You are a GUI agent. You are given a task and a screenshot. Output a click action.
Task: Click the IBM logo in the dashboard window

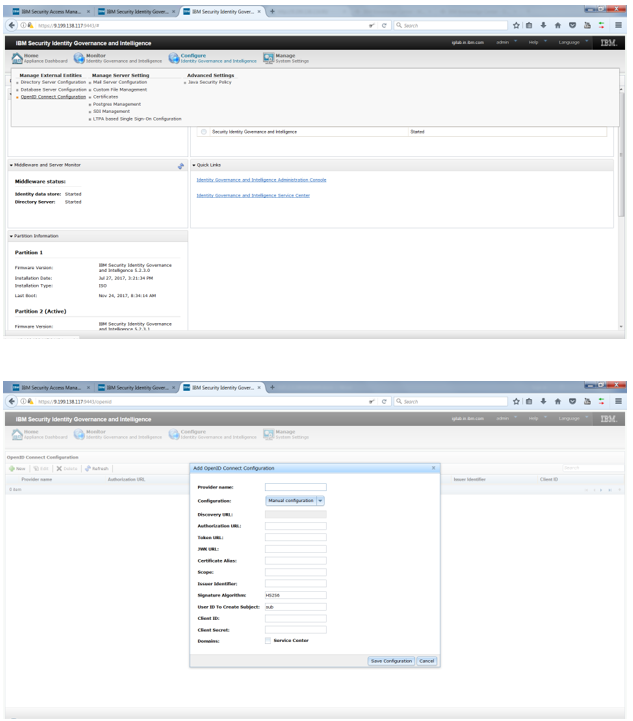[608, 43]
